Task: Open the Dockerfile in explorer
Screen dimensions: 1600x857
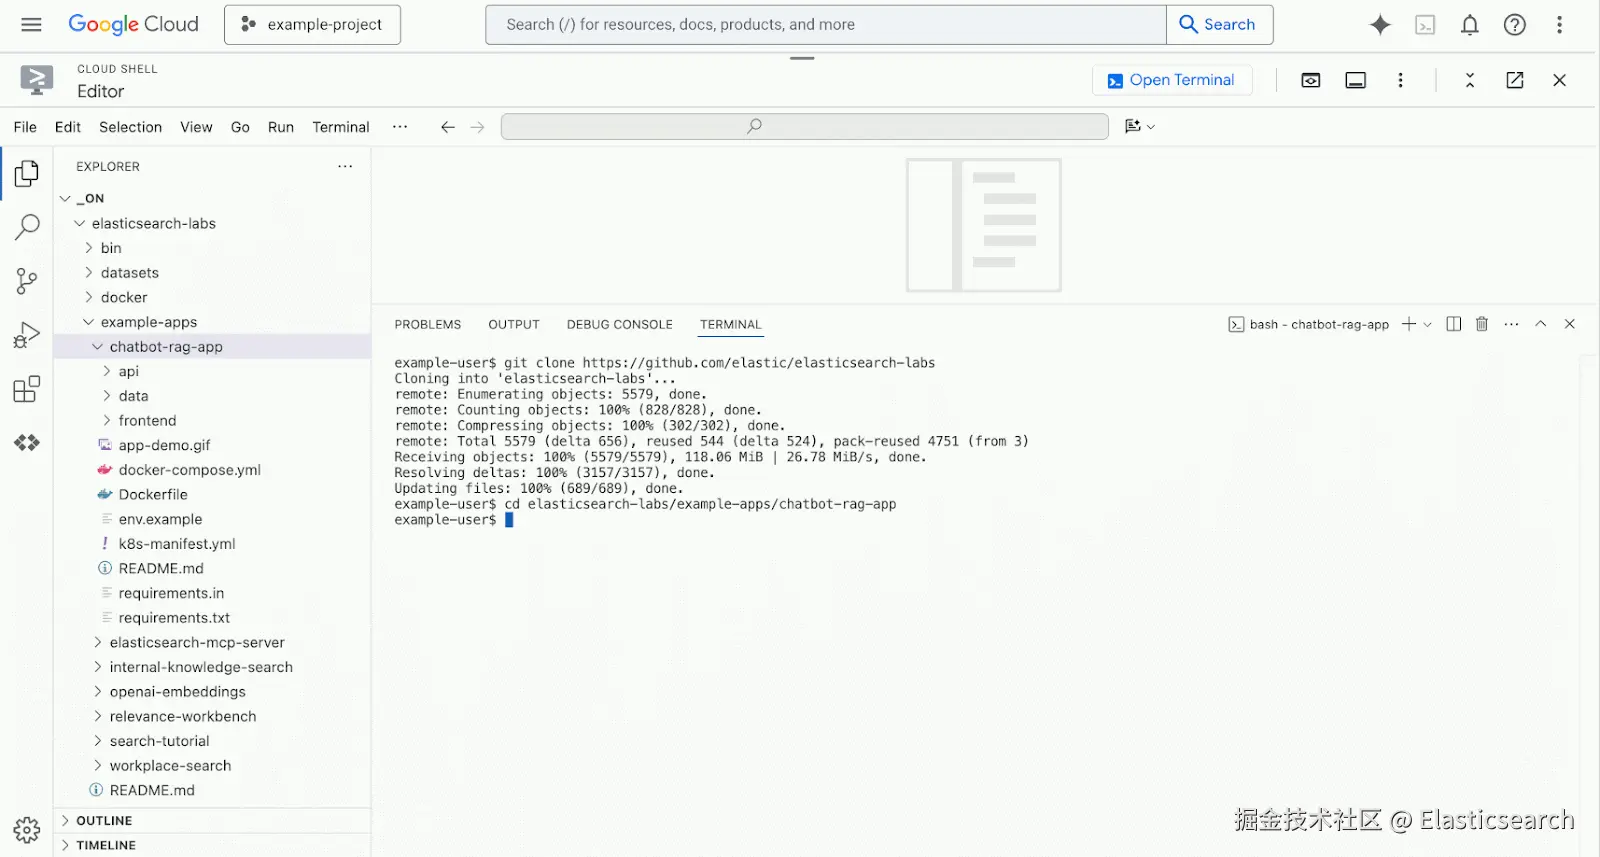Action: point(152,495)
